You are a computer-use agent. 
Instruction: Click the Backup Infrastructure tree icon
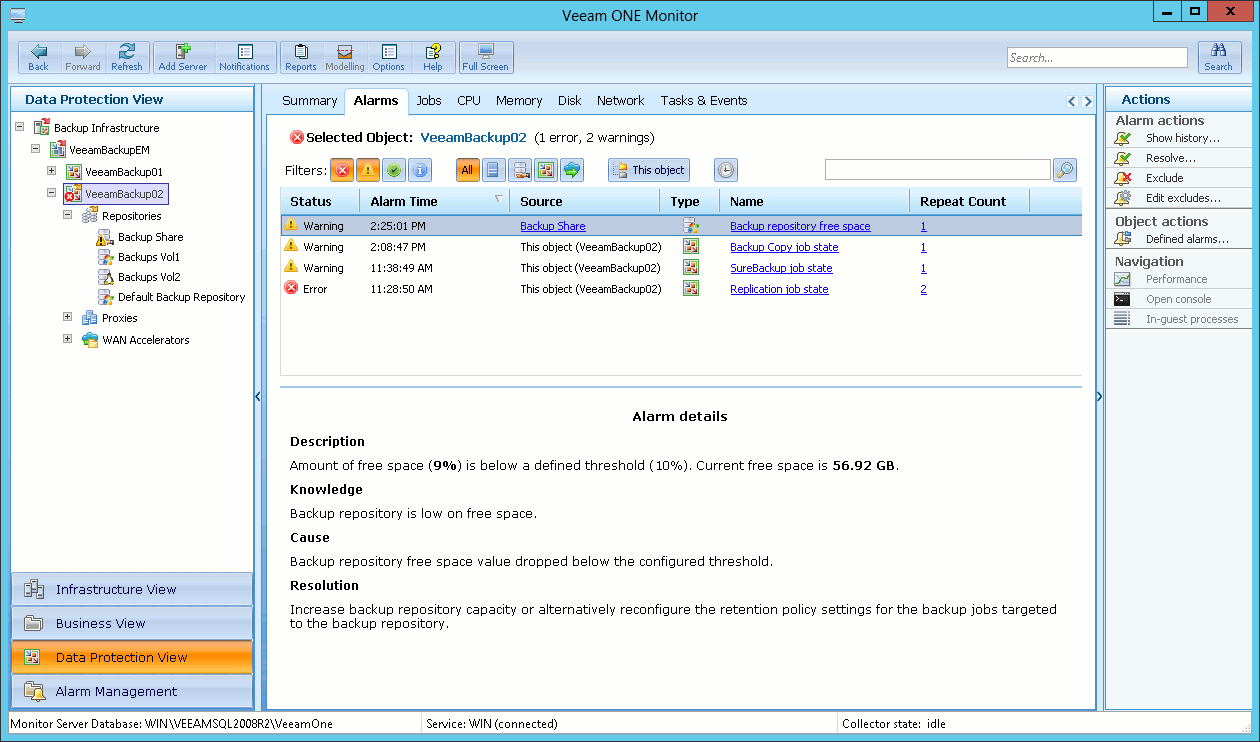[x=42, y=128]
